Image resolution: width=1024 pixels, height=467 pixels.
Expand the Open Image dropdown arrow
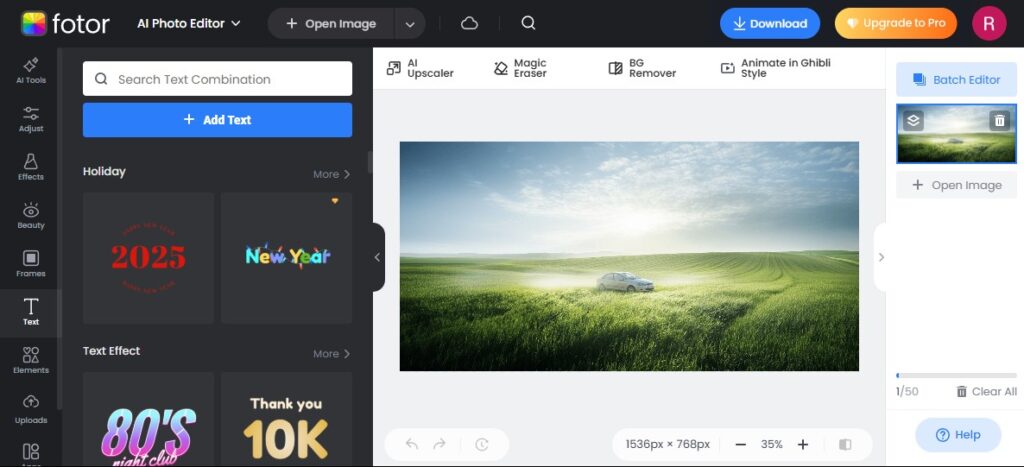click(410, 24)
